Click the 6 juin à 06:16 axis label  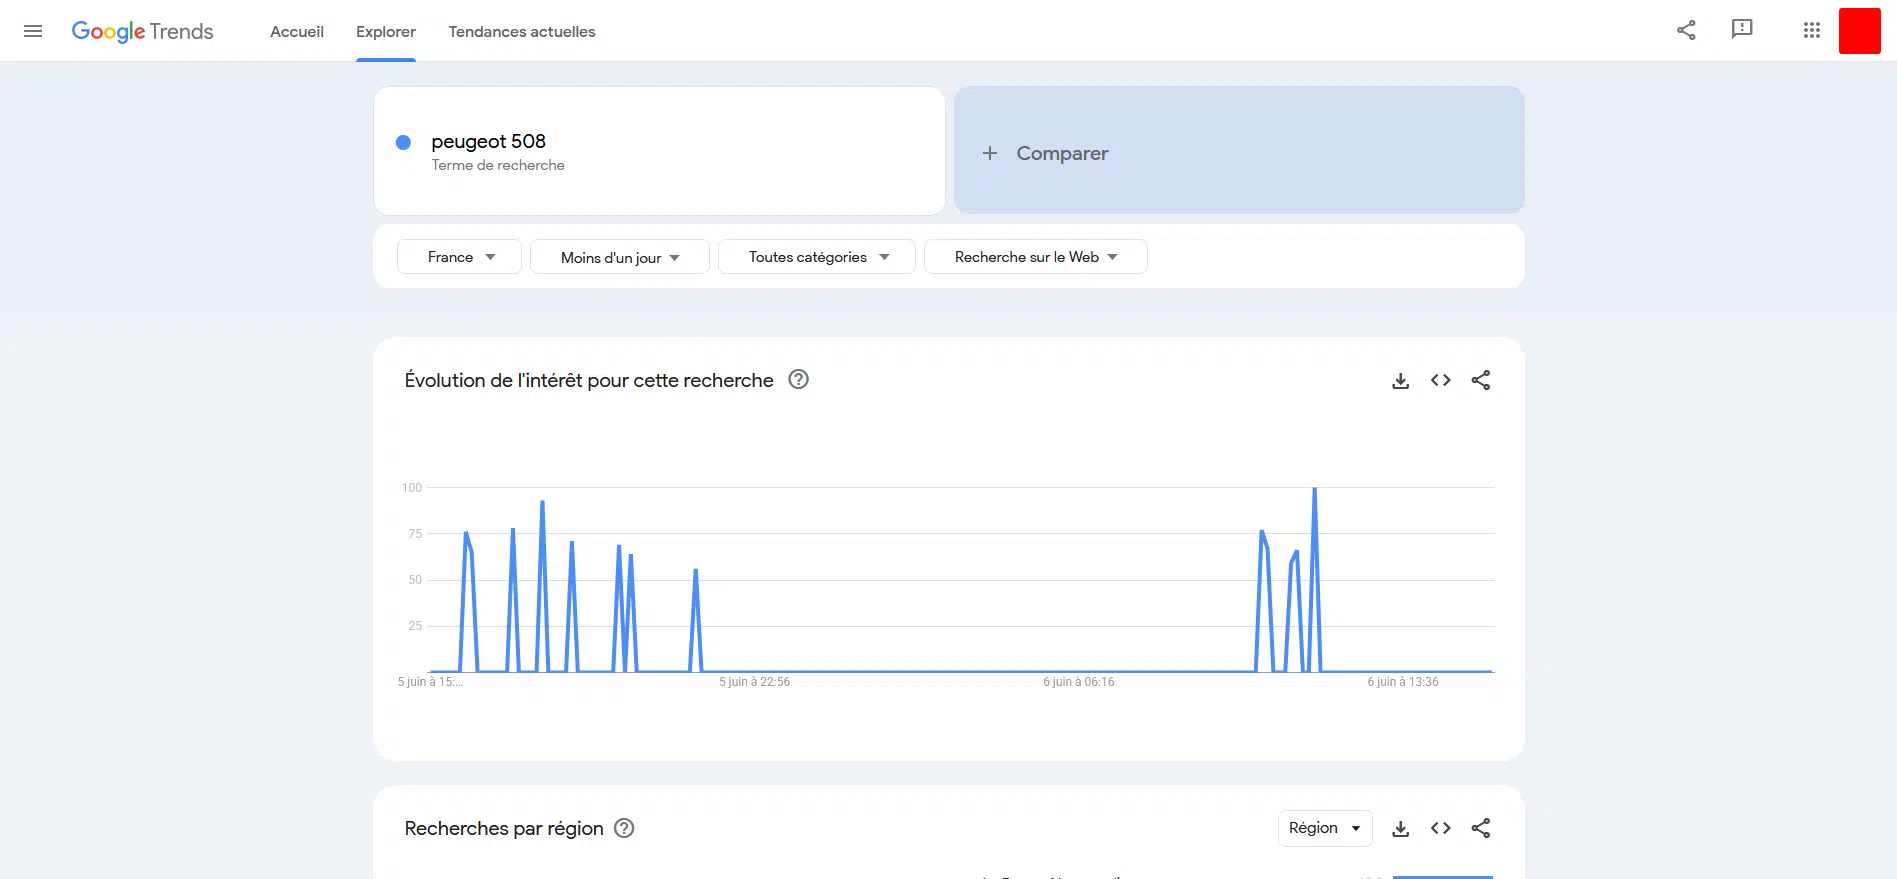(x=1079, y=682)
